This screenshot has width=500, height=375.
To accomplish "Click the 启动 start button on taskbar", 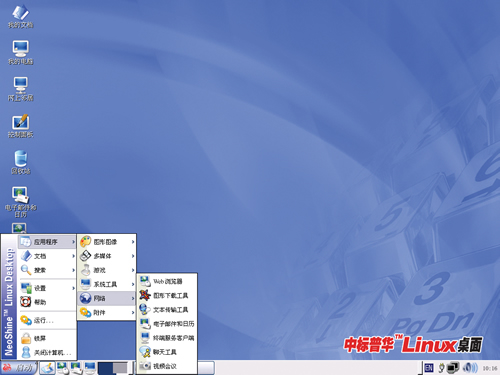I will click(x=19, y=368).
